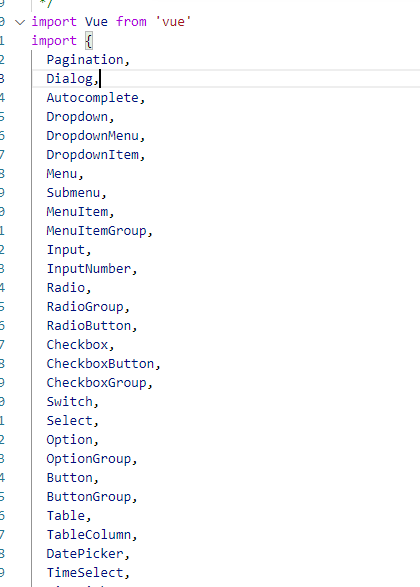
Task: Click the DatePicker import name
Action: (x=85, y=554)
